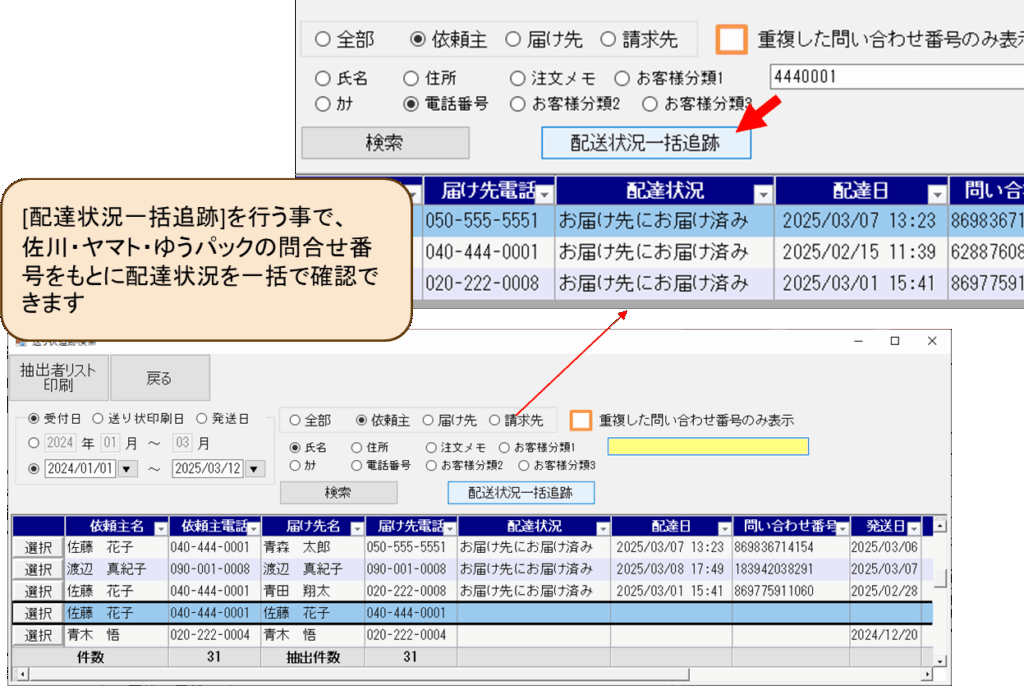Select the 受付日 radio button
This screenshot has width=1024, height=686.
34,419
